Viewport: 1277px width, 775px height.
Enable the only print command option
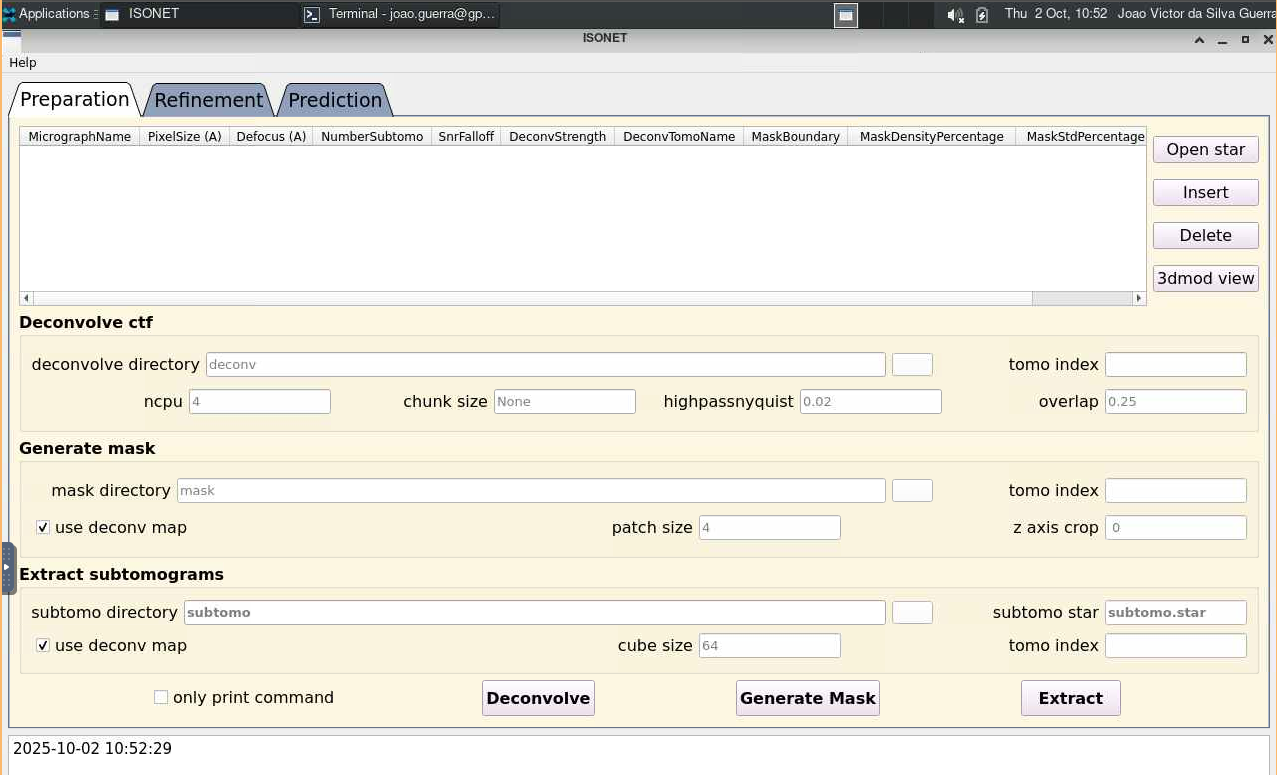click(161, 697)
